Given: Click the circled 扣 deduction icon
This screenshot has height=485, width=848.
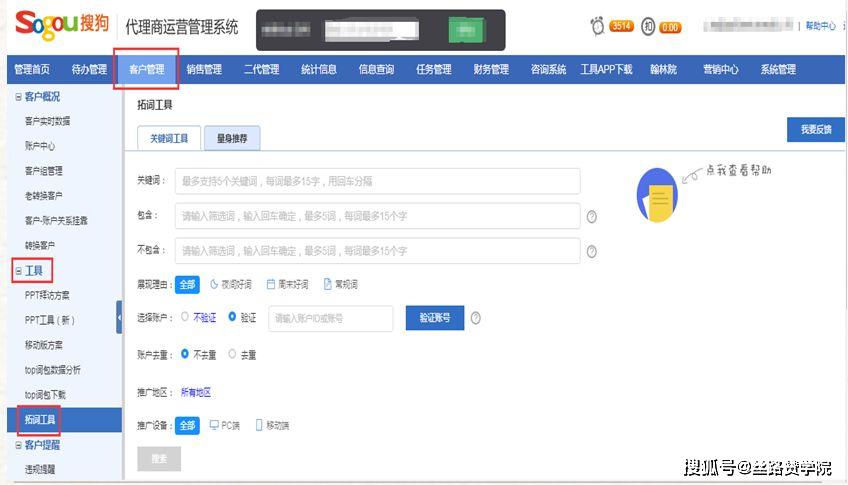Looking at the screenshot, I should [648, 26].
